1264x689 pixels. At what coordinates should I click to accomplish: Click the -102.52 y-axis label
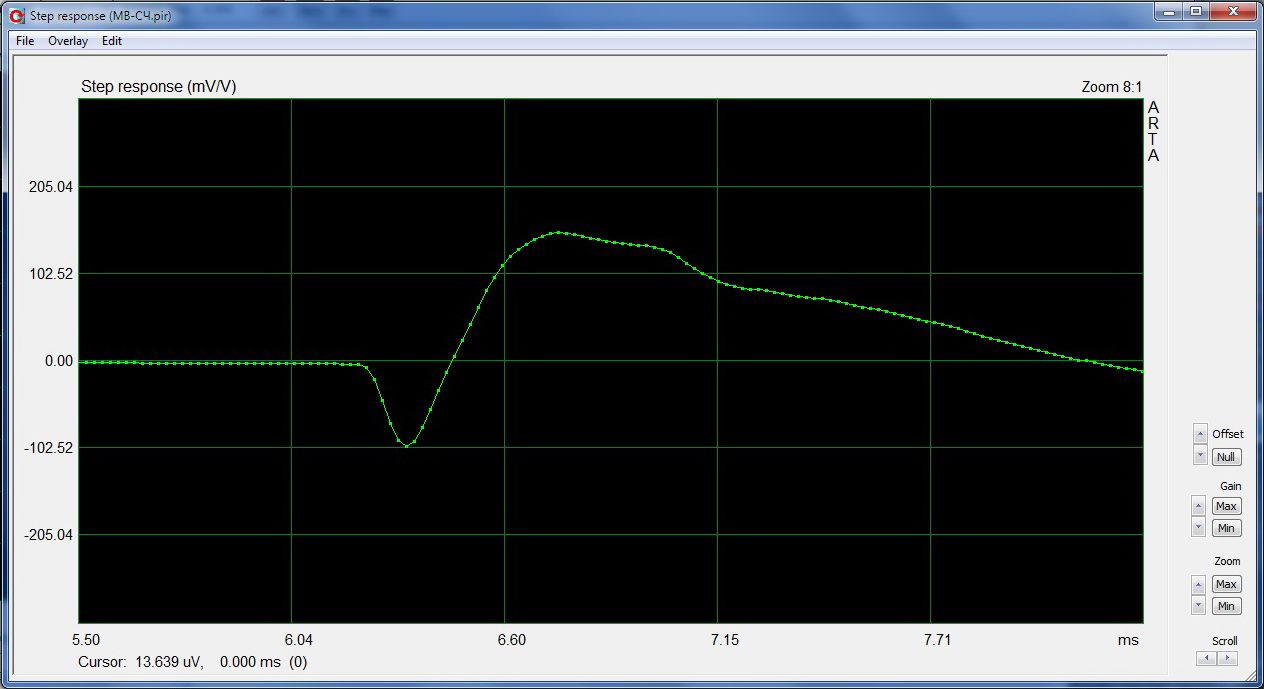tap(50, 448)
